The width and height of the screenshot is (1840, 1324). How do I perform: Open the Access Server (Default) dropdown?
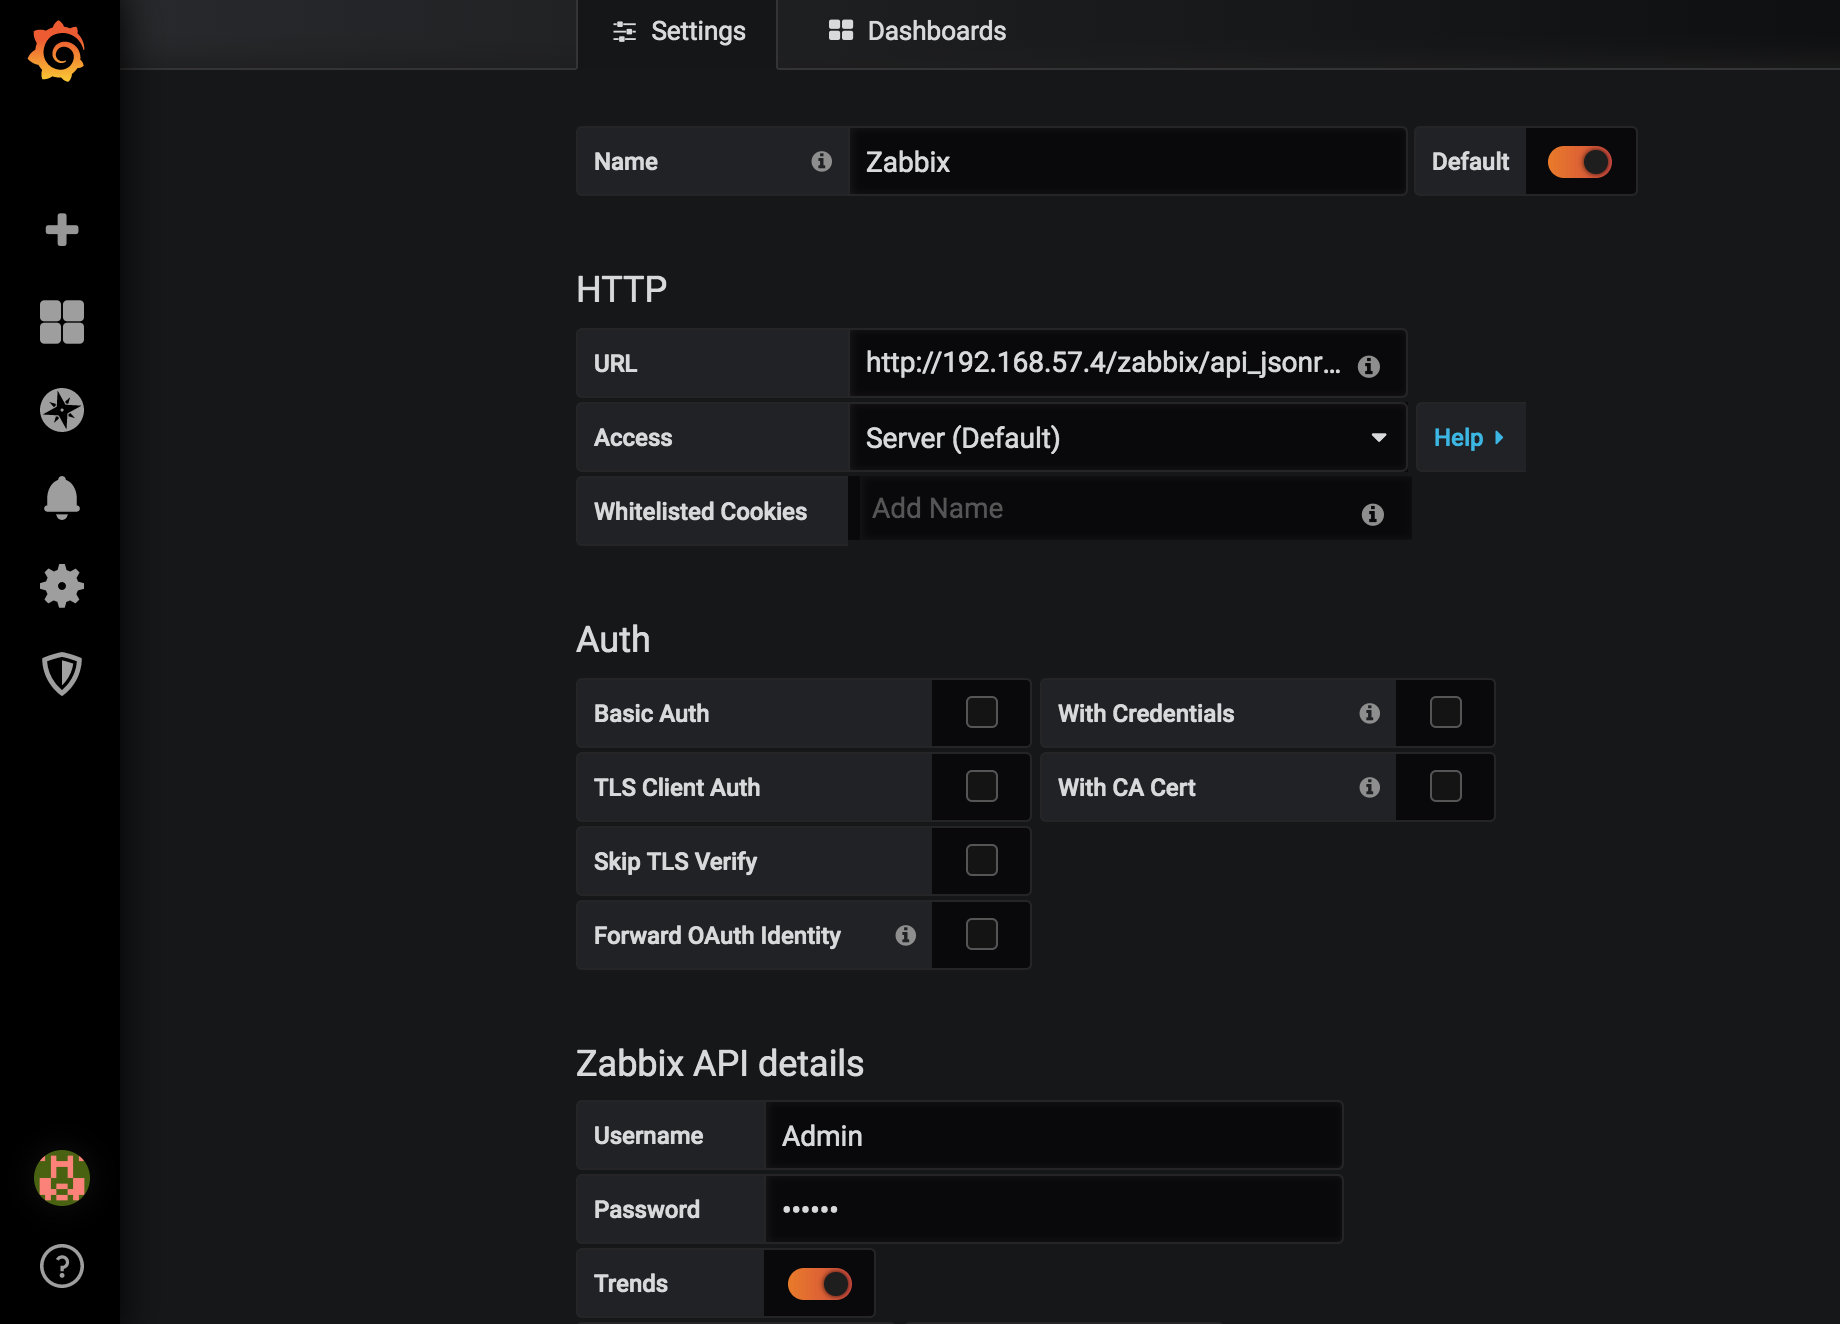coord(1127,438)
